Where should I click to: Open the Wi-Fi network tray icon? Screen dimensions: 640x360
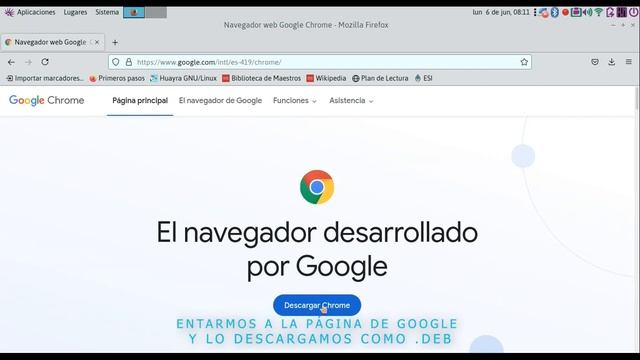(x=598, y=12)
